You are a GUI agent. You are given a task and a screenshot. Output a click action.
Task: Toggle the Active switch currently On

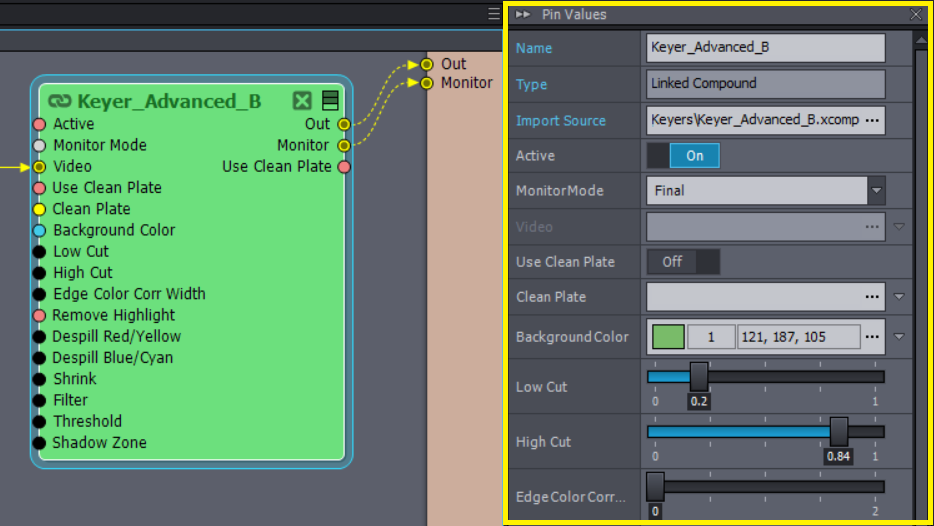click(683, 155)
